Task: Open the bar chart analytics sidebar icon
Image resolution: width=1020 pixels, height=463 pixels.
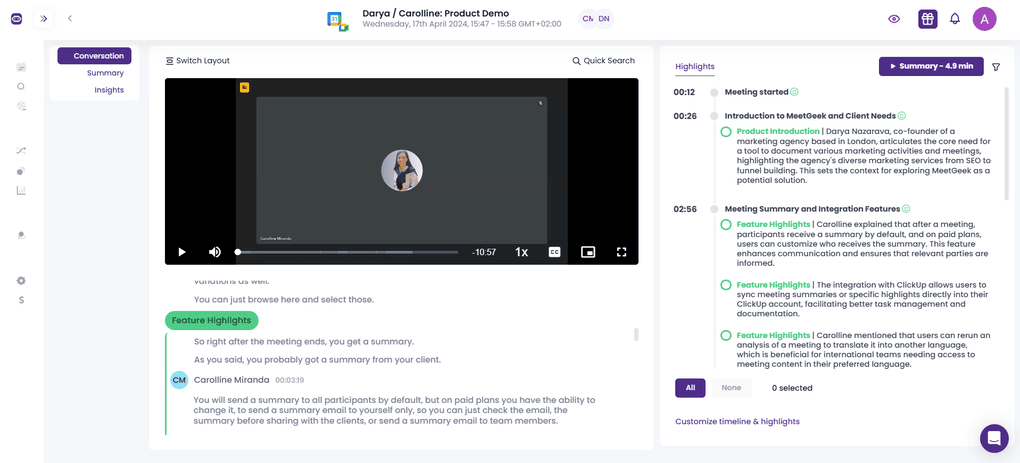Action: (21, 191)
